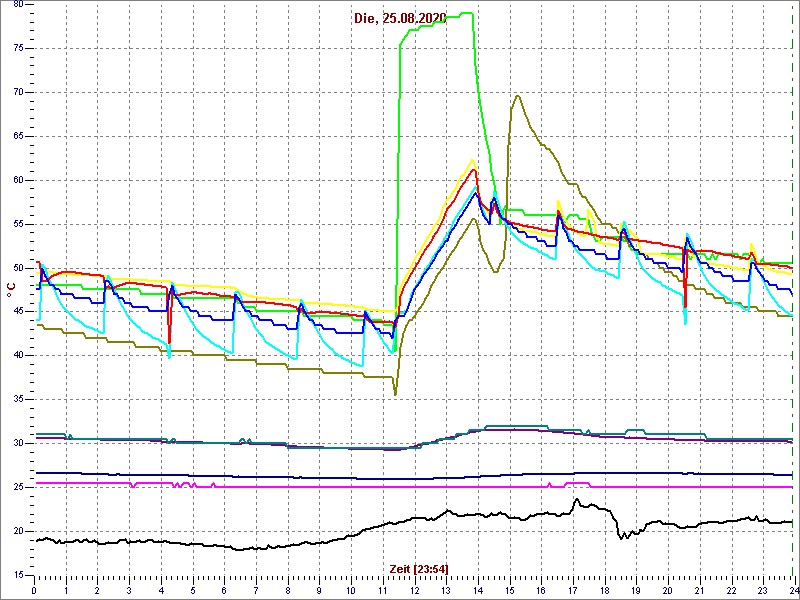Click the hour label '6' on the time axis
The width and height of the screenshot is (800, 600).
click(x=224, y=588)
